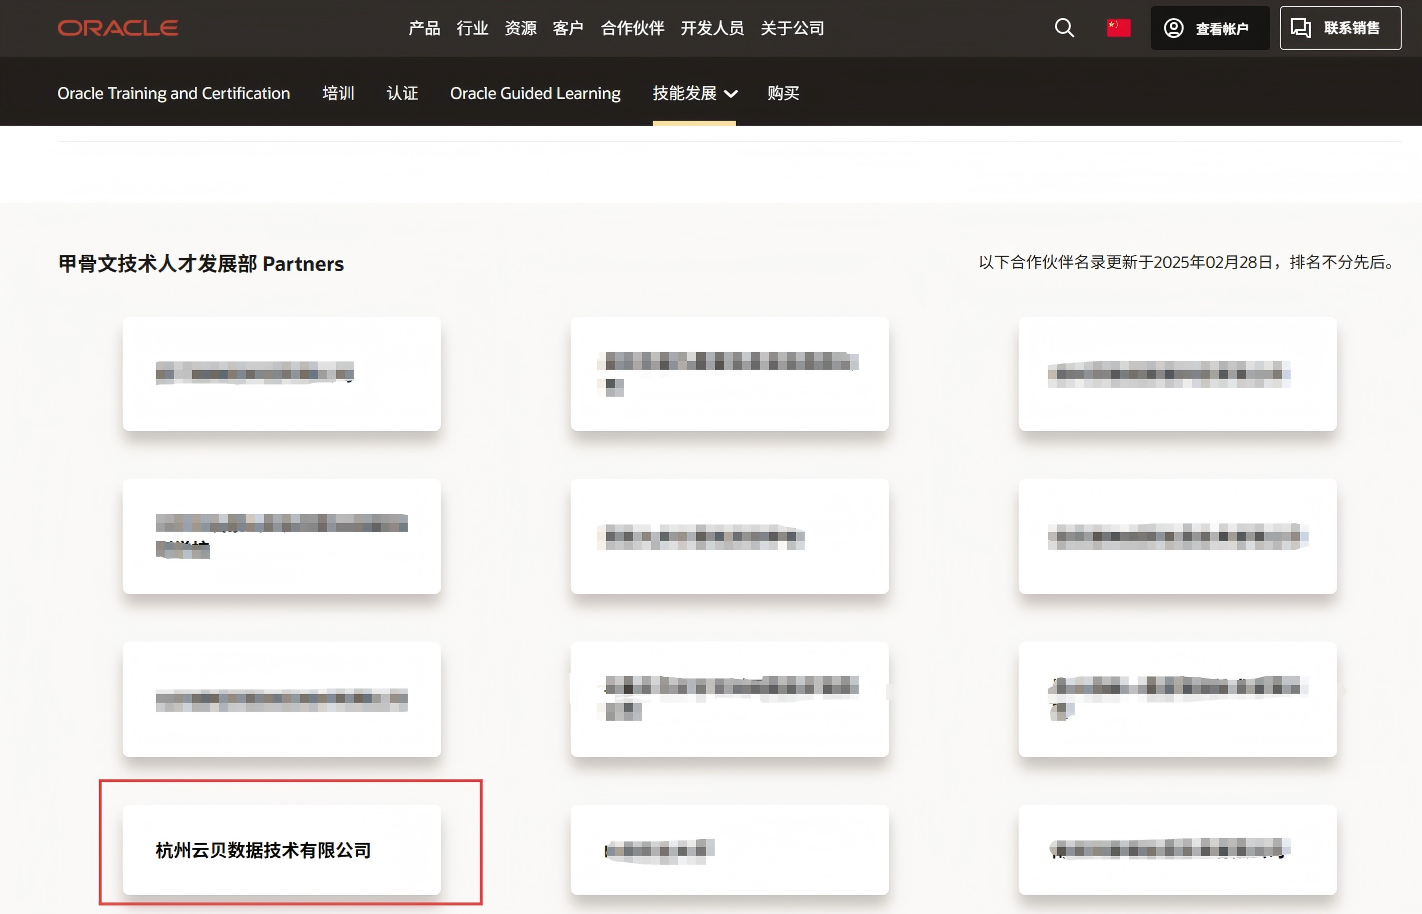Open the 关于公司 menu
Viewport: 1422px width, 914px height.
793,28
